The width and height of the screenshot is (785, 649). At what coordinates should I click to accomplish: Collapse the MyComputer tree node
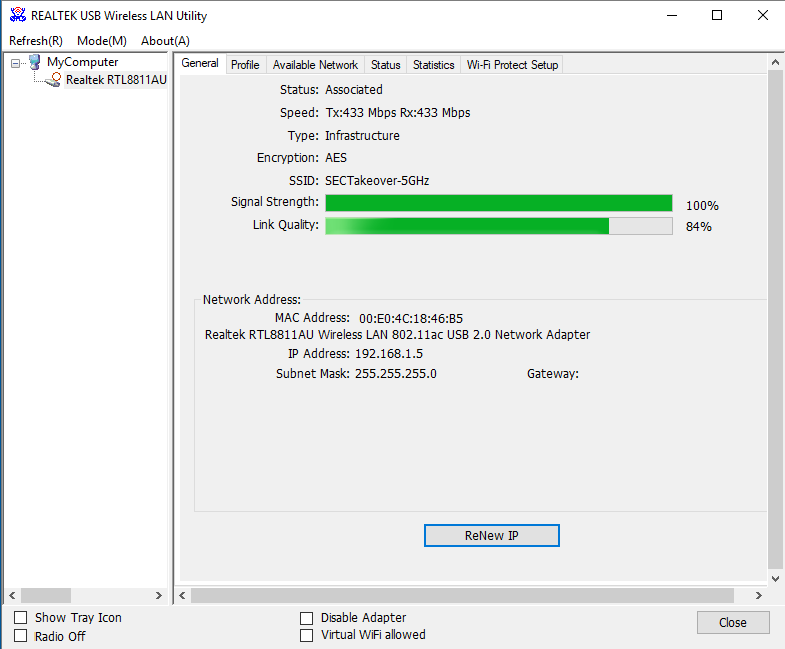(16, 63)
